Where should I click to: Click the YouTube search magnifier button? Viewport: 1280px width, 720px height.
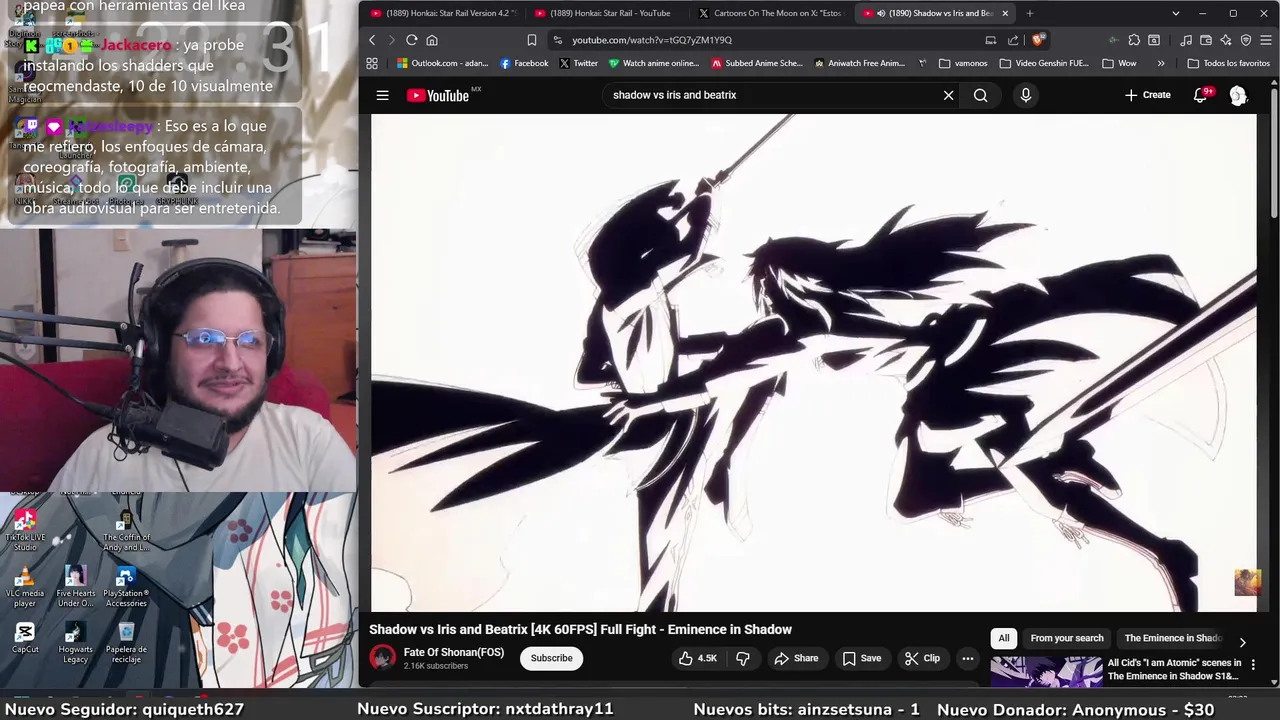(980, 95)
